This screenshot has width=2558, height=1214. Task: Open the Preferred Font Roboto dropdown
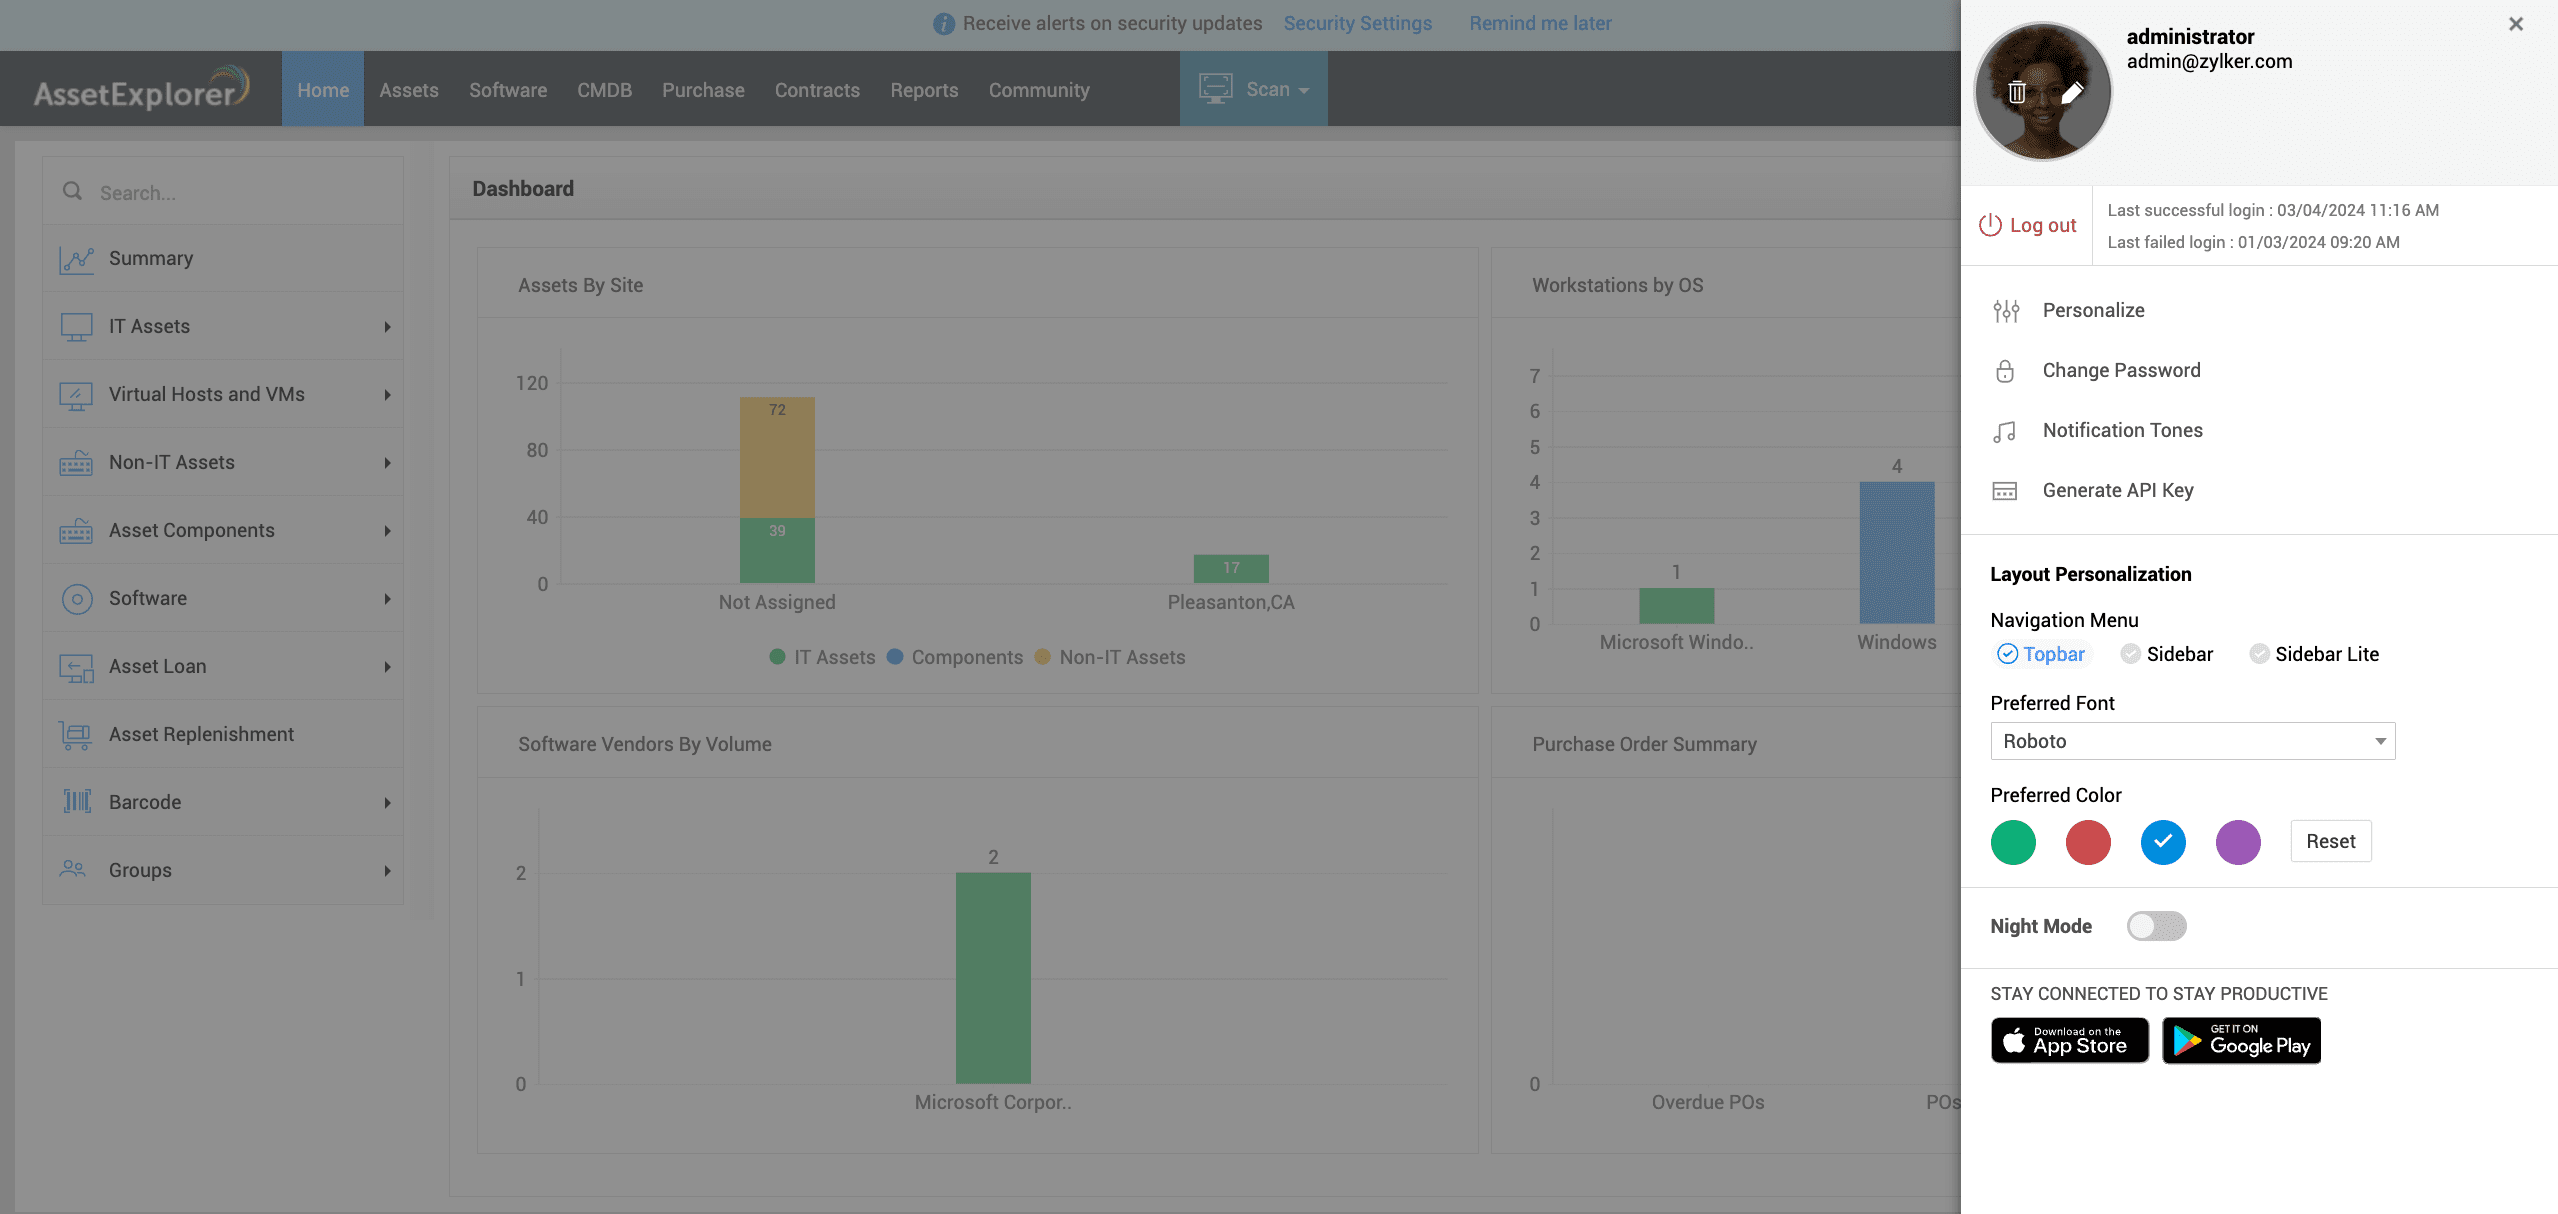tap(2192, 741)
